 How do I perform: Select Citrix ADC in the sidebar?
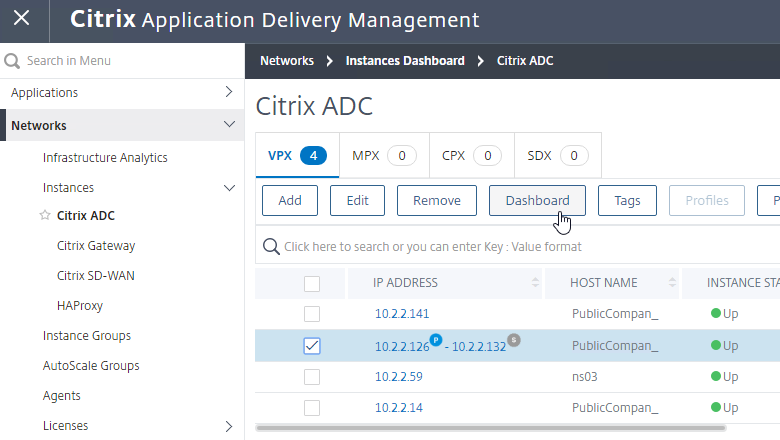86,215
